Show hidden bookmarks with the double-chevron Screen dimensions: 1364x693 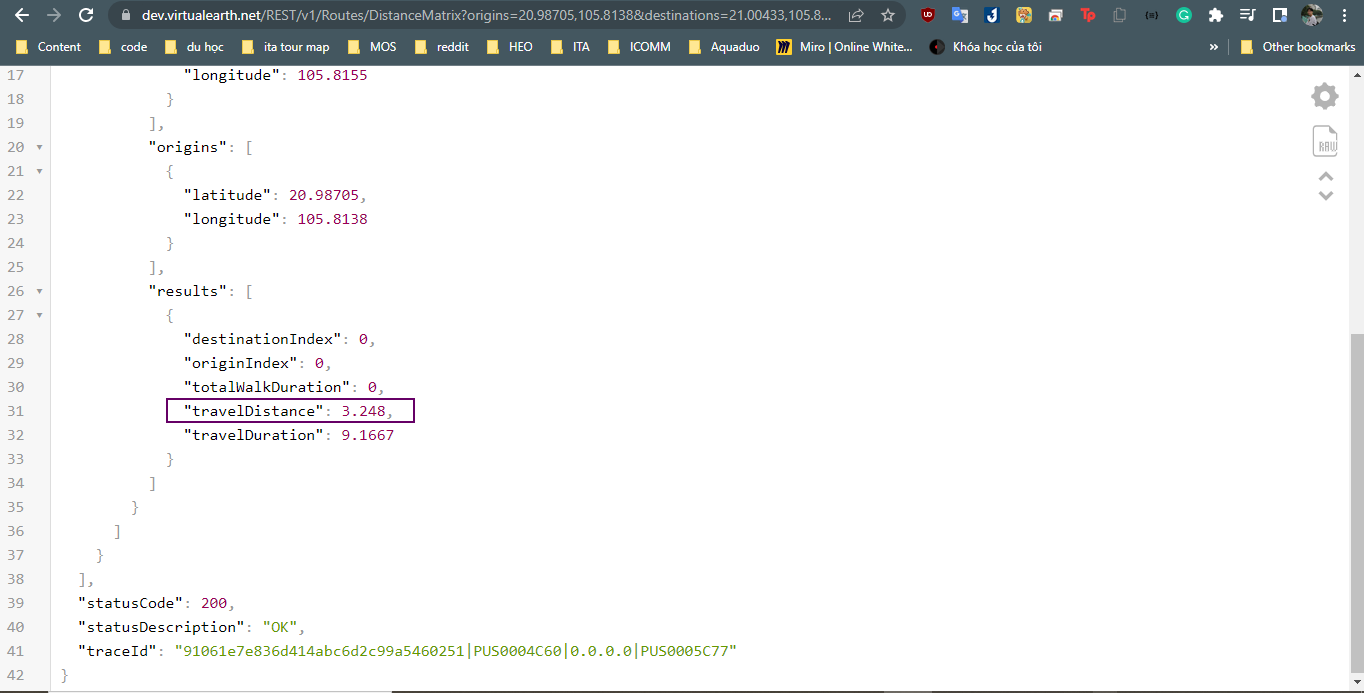1214,47
